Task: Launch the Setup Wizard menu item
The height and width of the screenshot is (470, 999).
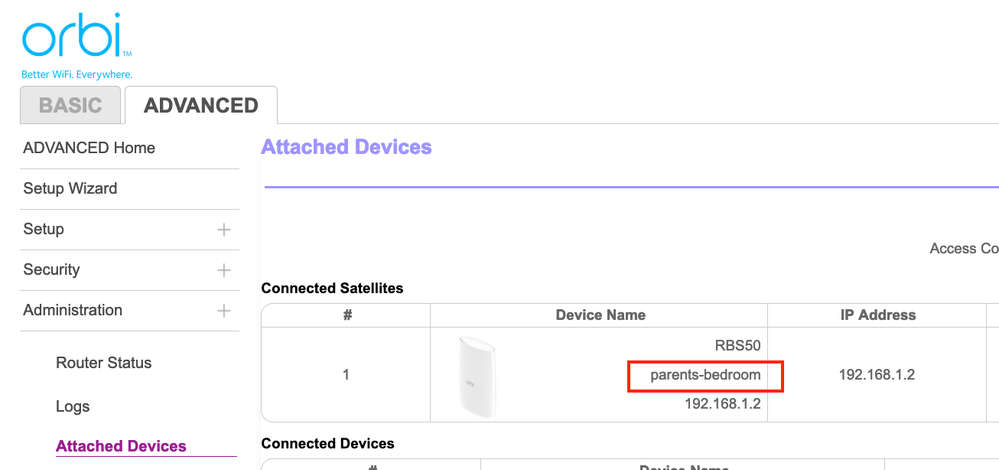Action: tap(70, 189)
